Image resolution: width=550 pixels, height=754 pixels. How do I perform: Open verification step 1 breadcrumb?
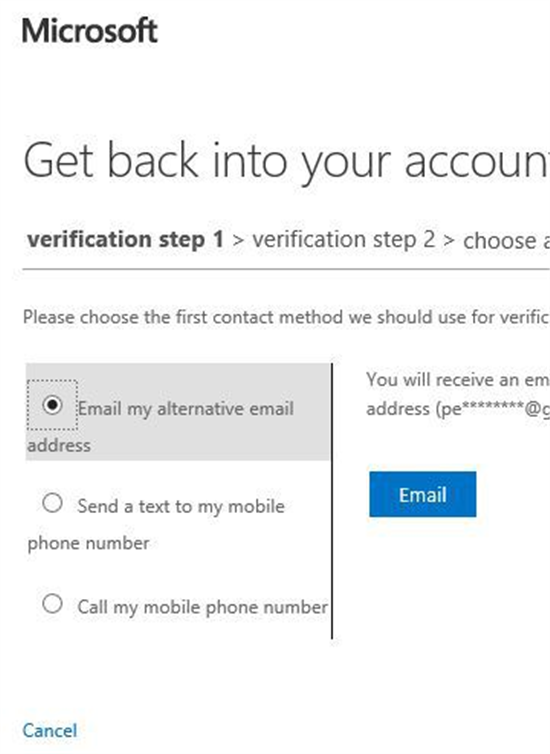pos(125,239)
